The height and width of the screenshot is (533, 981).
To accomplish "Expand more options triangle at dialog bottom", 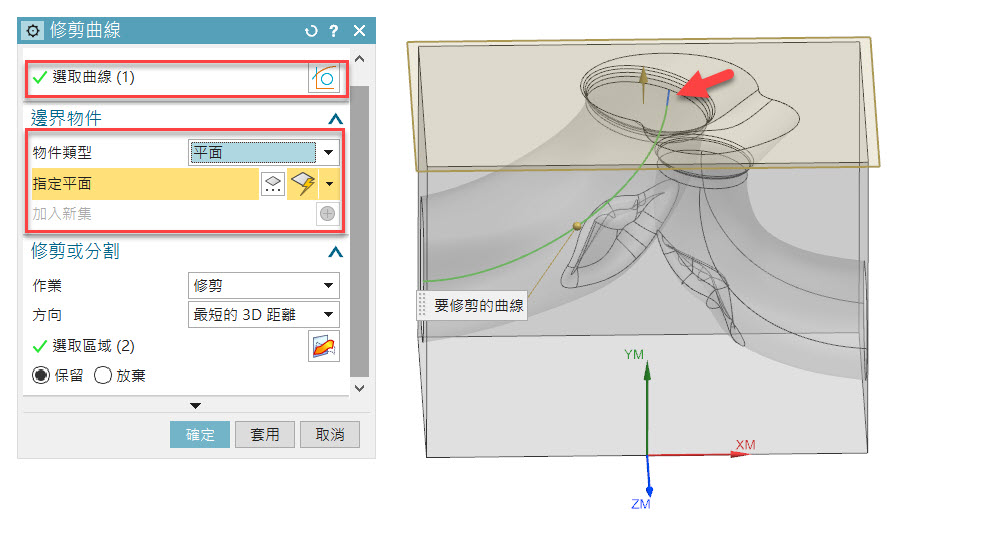I will tap(195, 405).
